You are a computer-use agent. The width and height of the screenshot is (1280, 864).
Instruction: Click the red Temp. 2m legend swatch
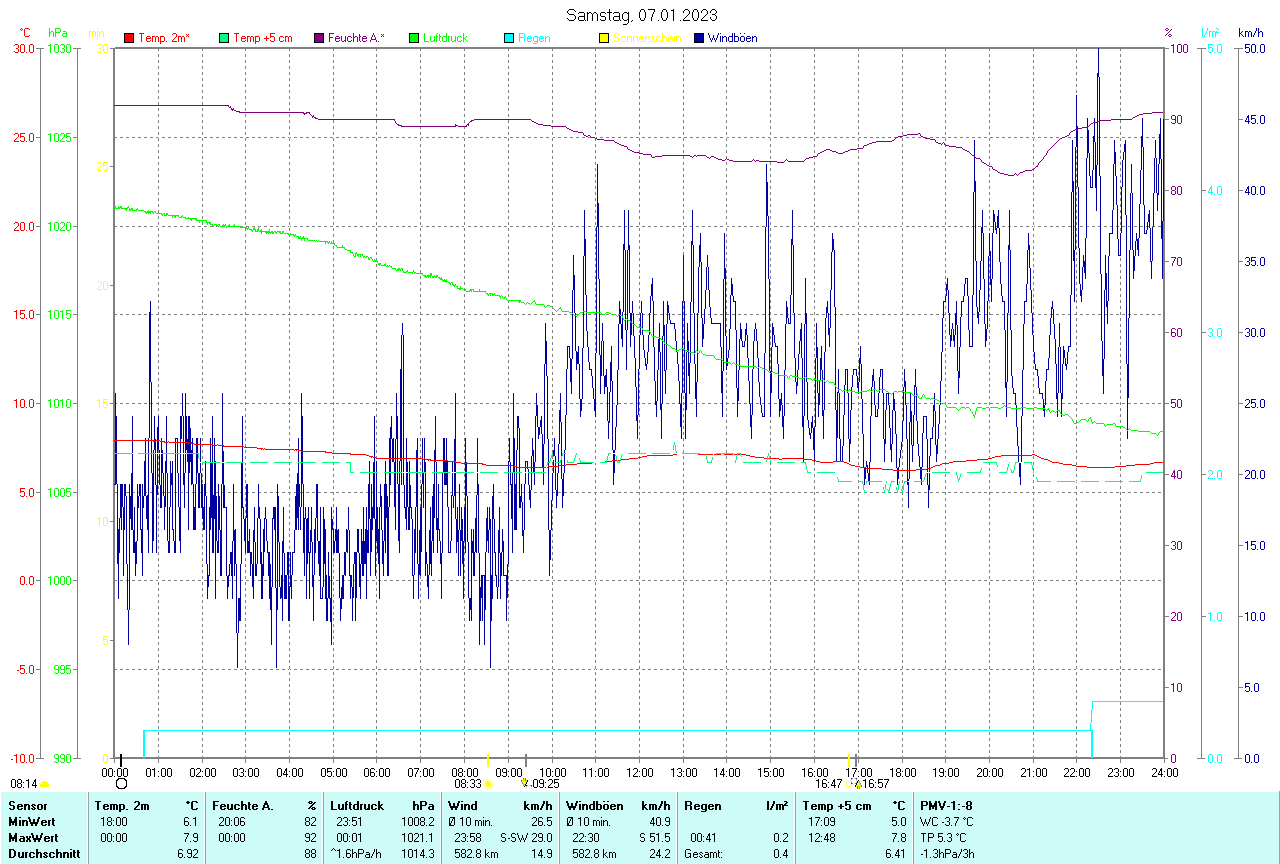pos(129,38)
